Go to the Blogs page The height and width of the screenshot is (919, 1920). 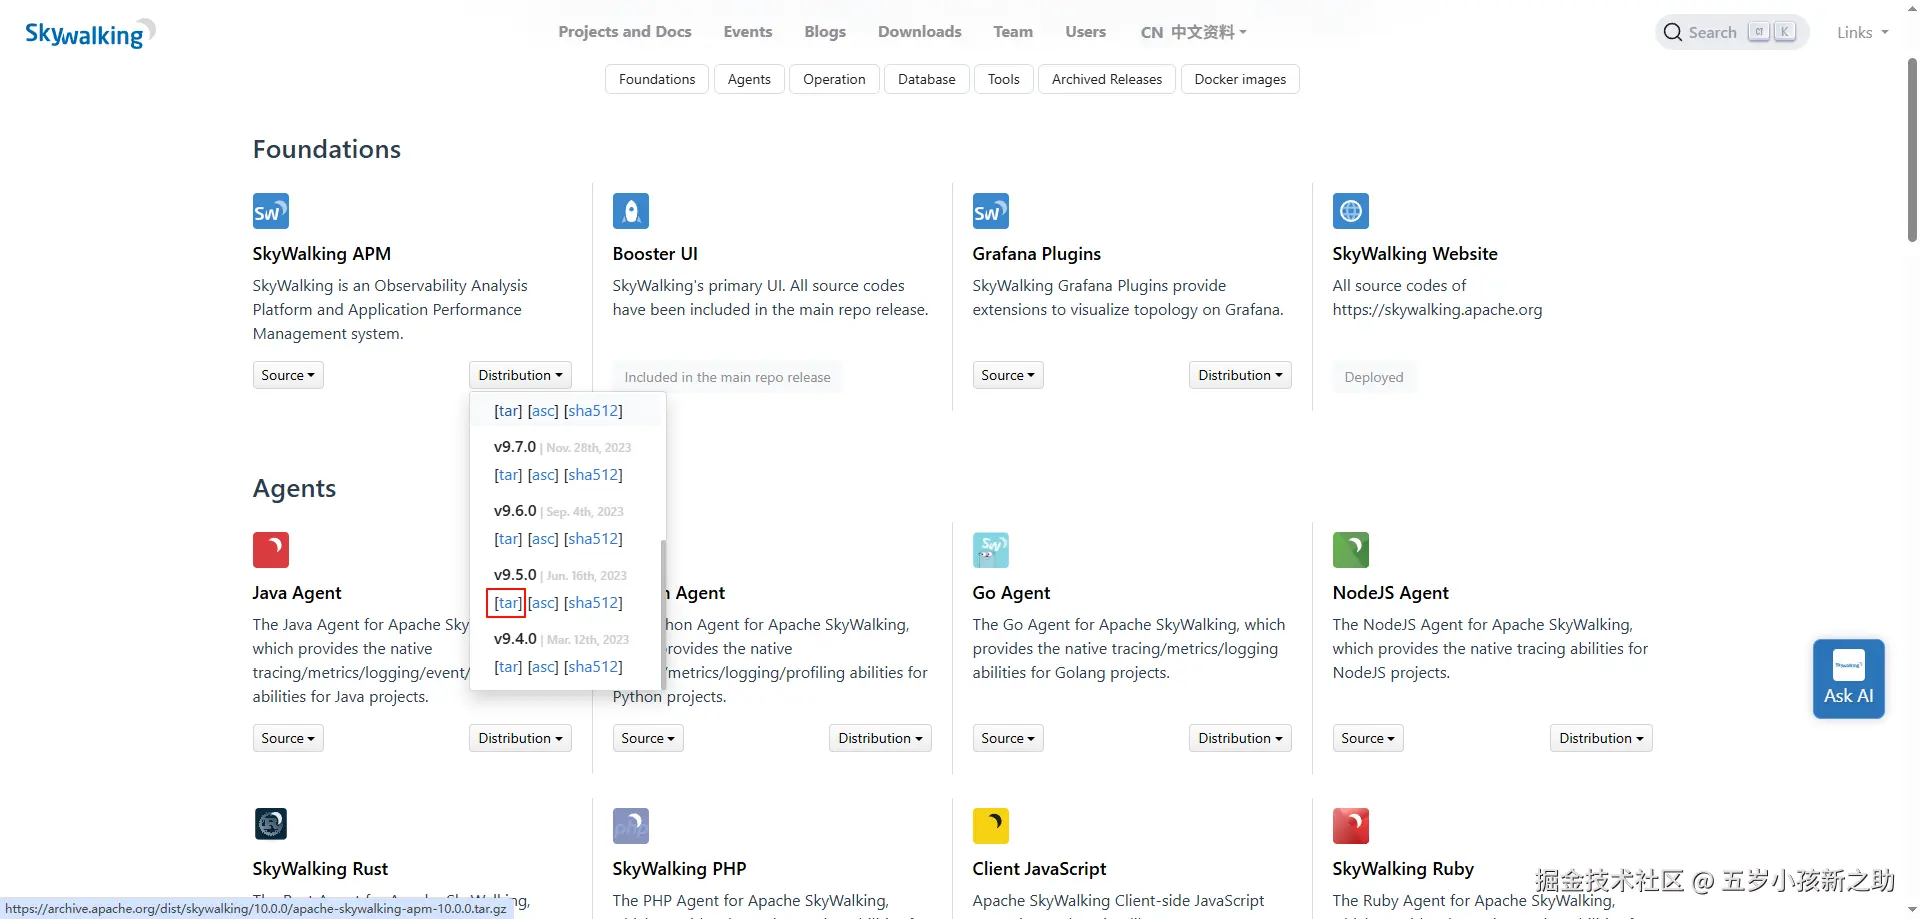click(x=825, y=32)
